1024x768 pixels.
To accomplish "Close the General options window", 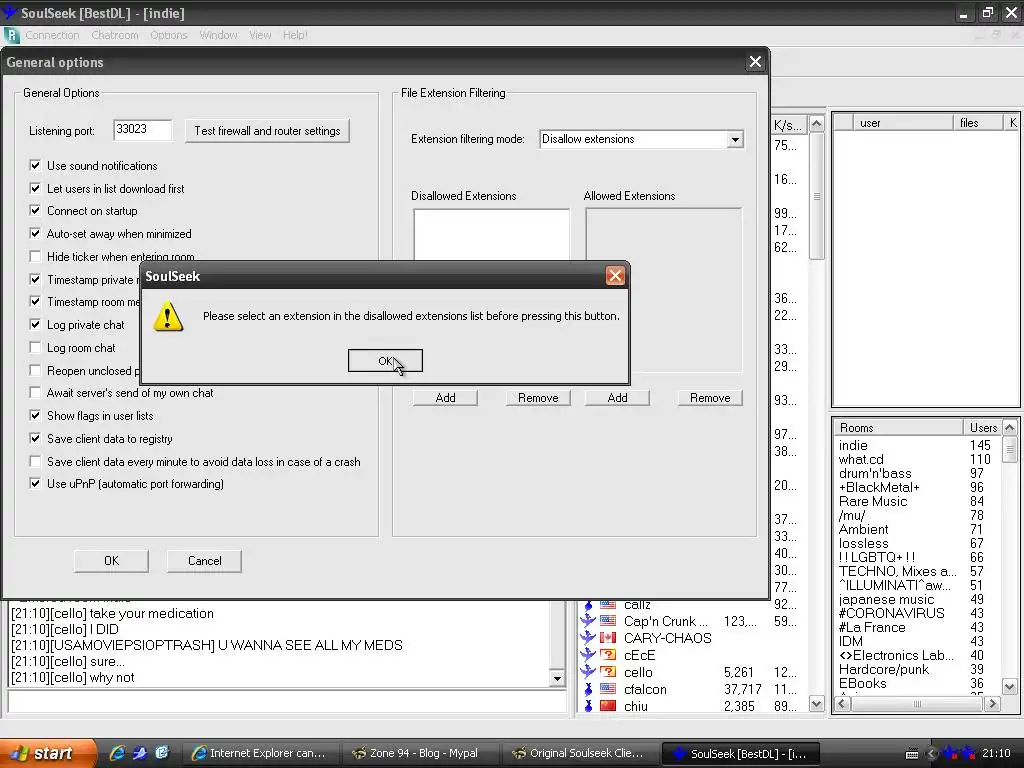I will 755,62.
